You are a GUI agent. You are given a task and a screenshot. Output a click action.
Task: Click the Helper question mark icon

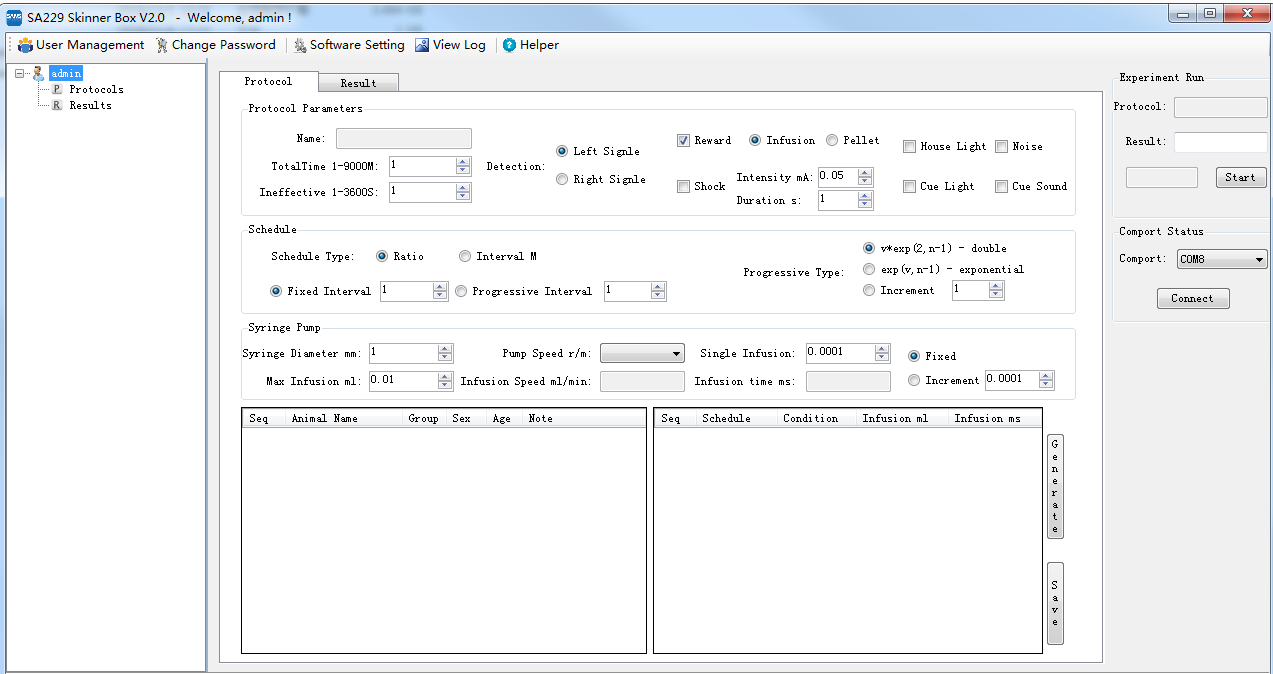click(510, 45)
